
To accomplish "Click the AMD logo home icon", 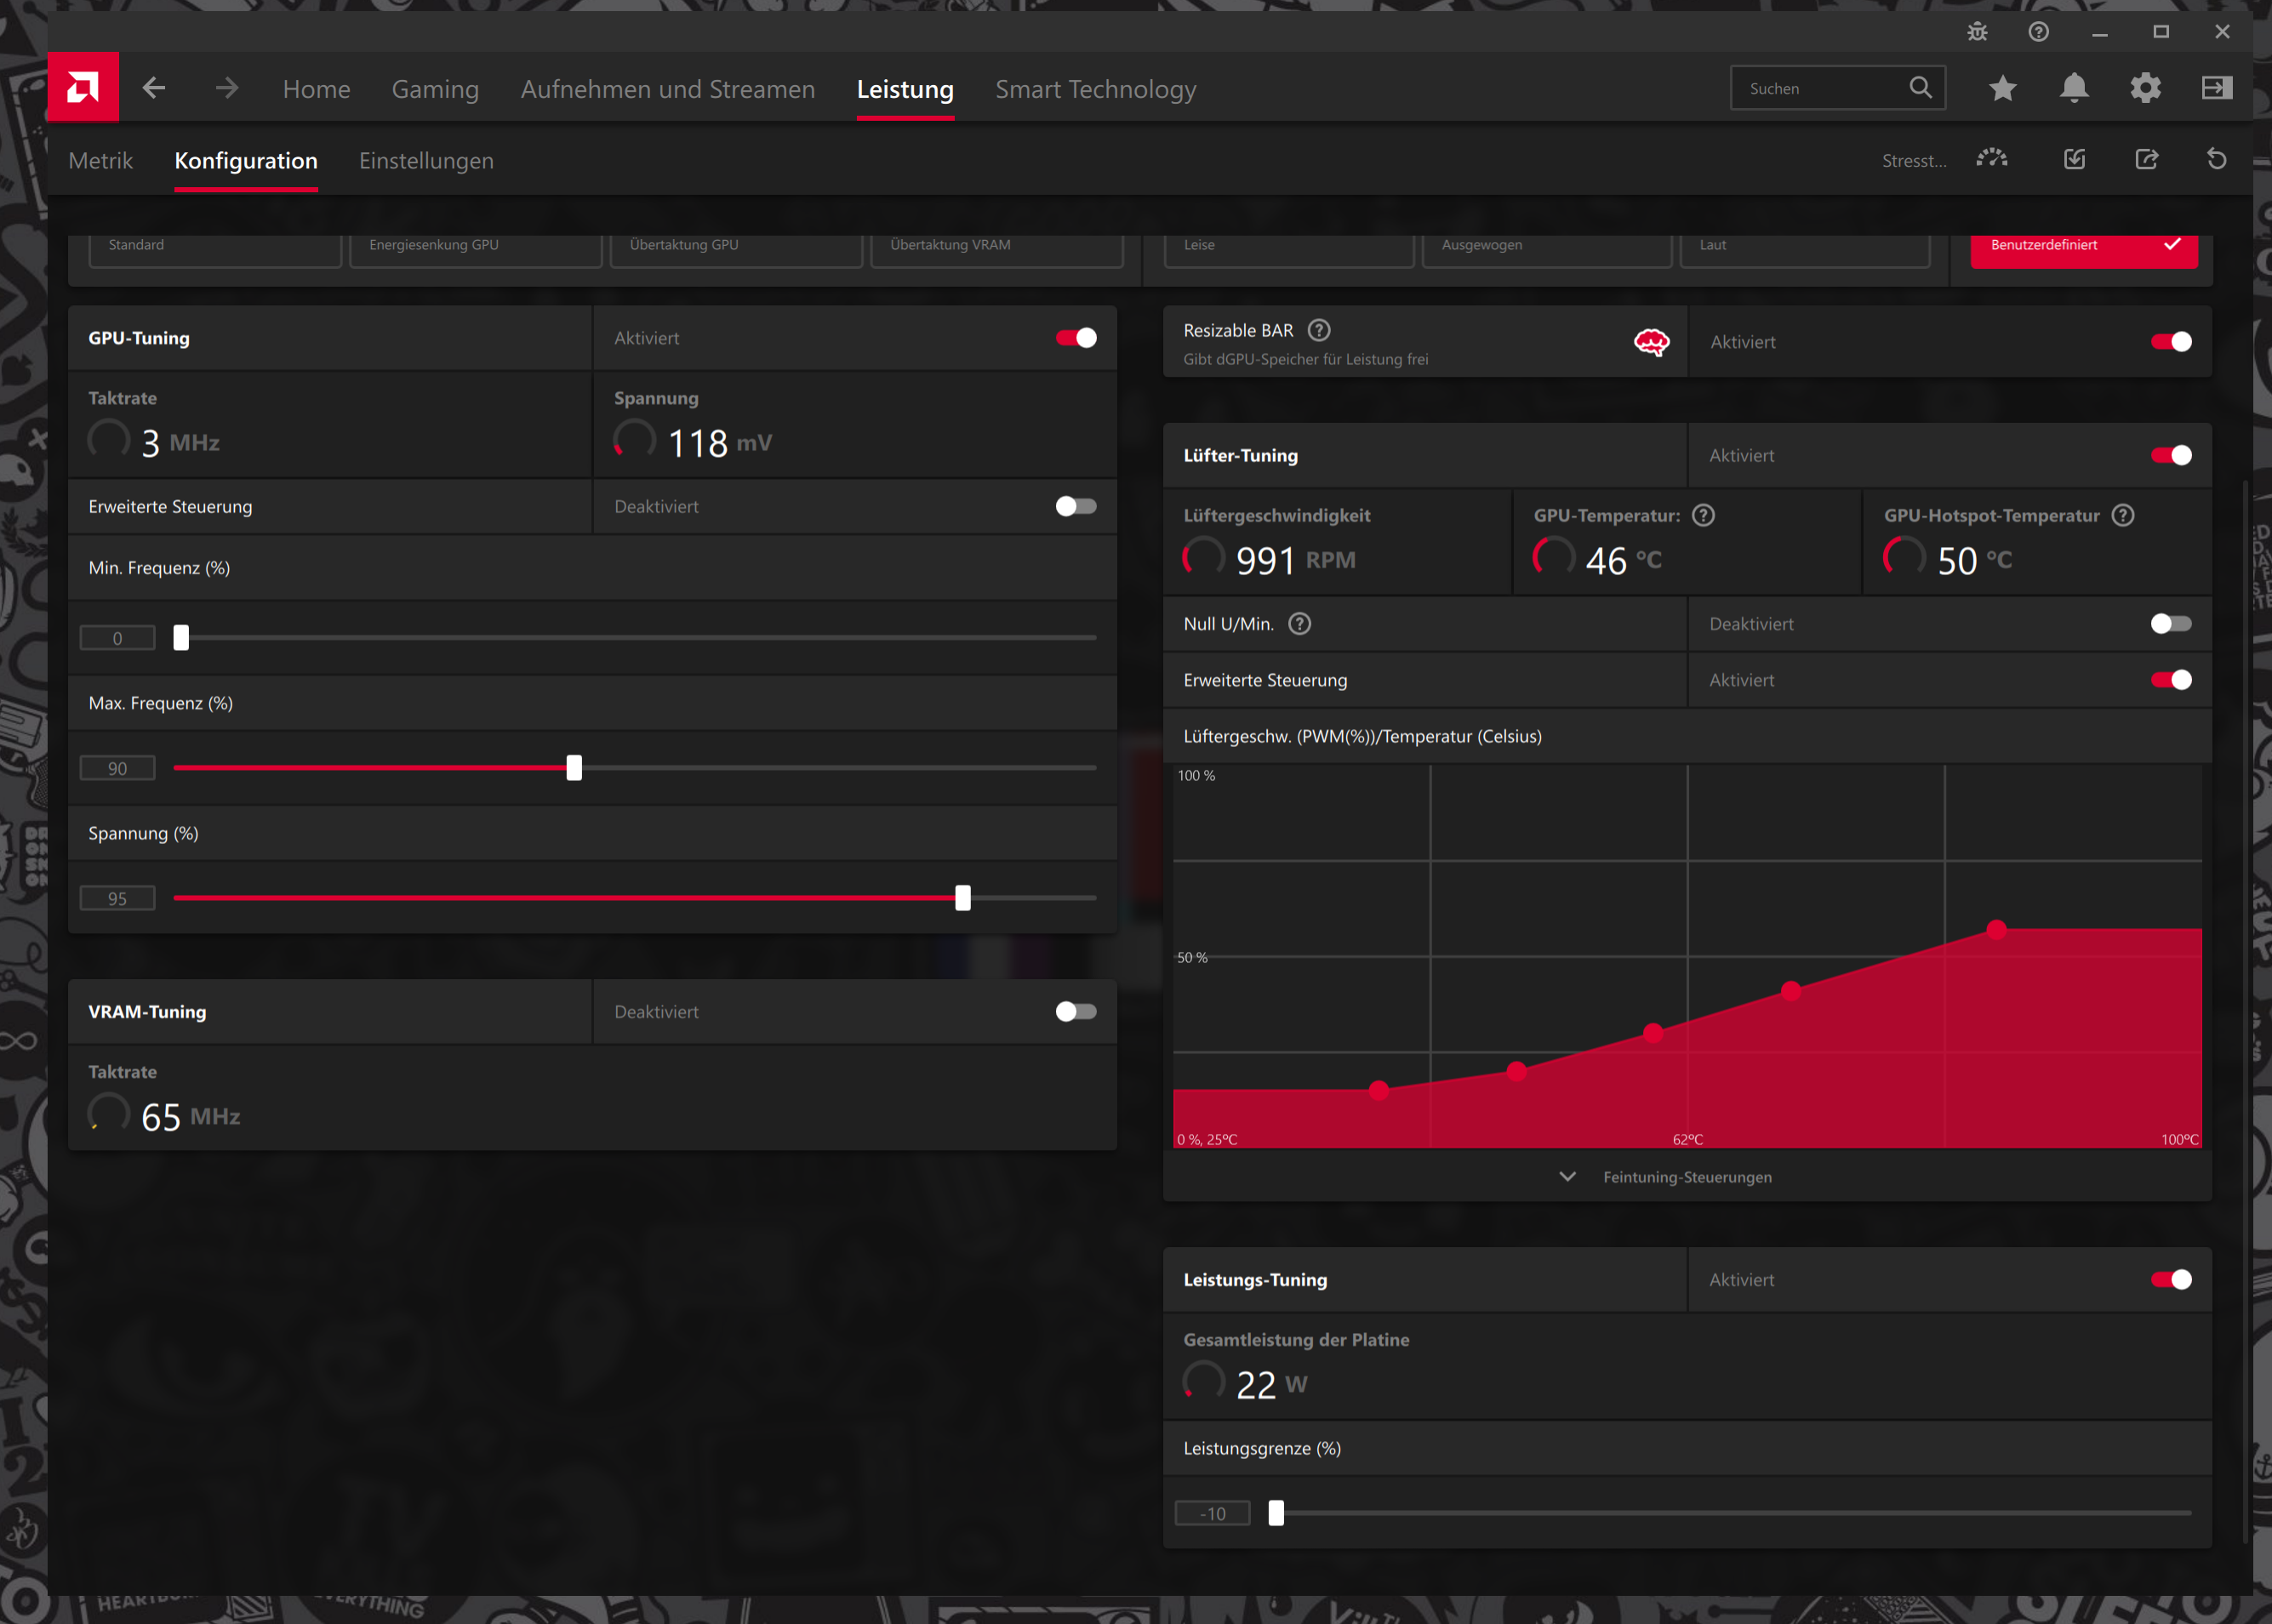I will (83, 88).
